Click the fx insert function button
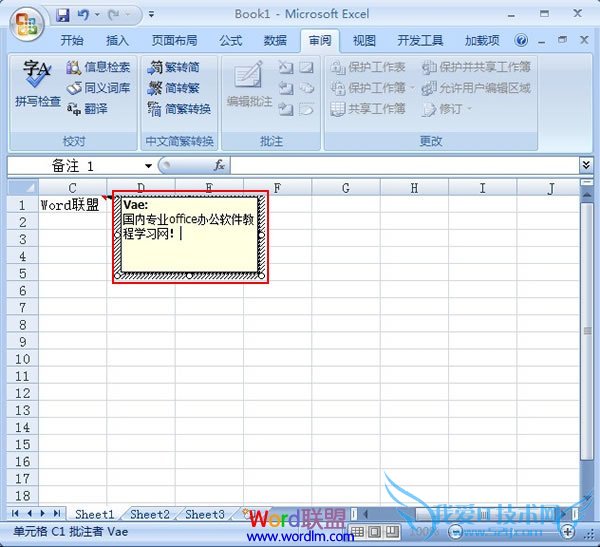600x547 pixels. 219,165
